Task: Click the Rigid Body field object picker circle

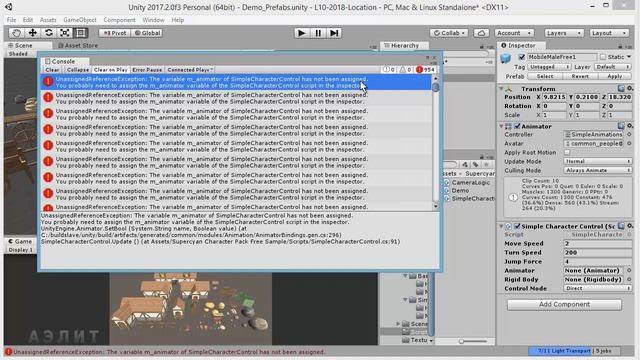Action: pos(629,280)
